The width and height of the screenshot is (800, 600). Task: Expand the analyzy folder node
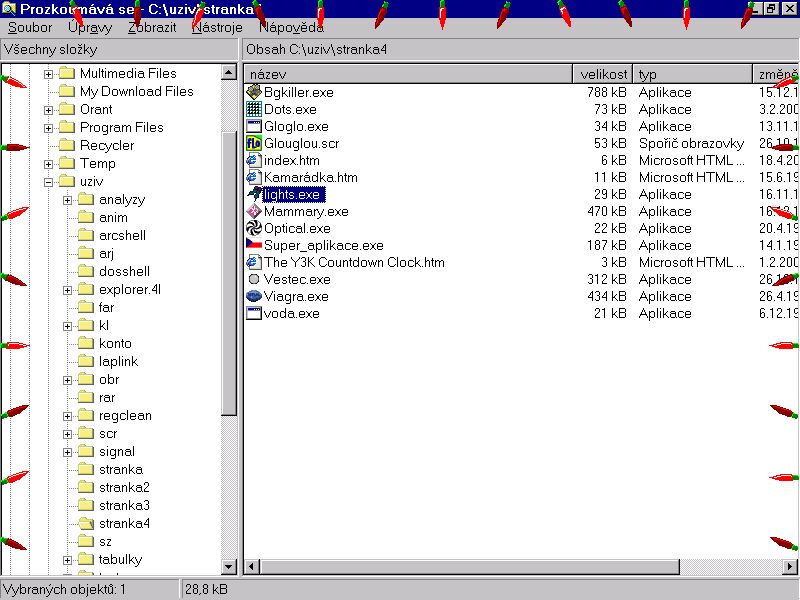[x=67, y=200]
